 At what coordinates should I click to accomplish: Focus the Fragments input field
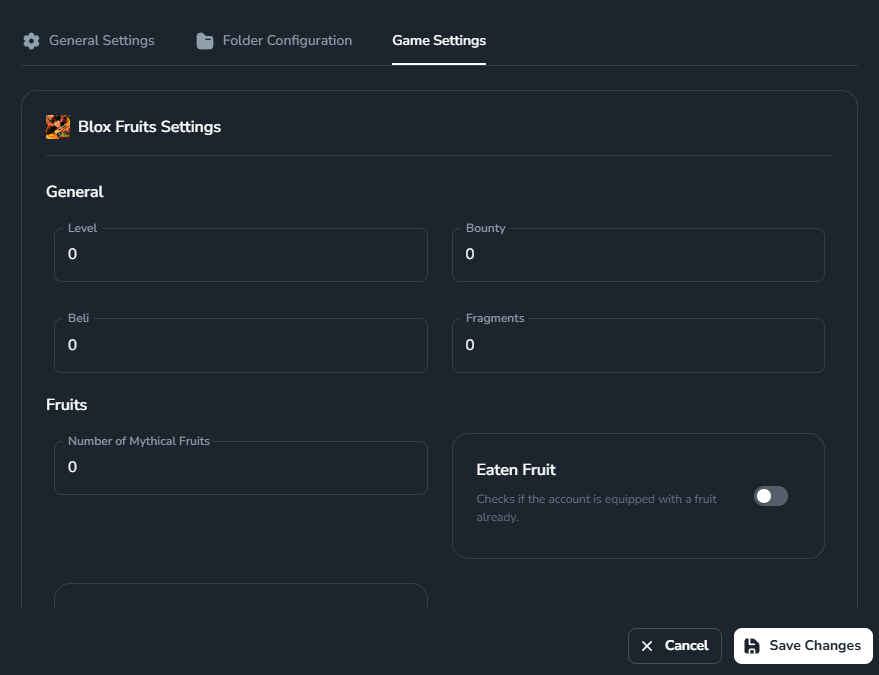point(638,344)
